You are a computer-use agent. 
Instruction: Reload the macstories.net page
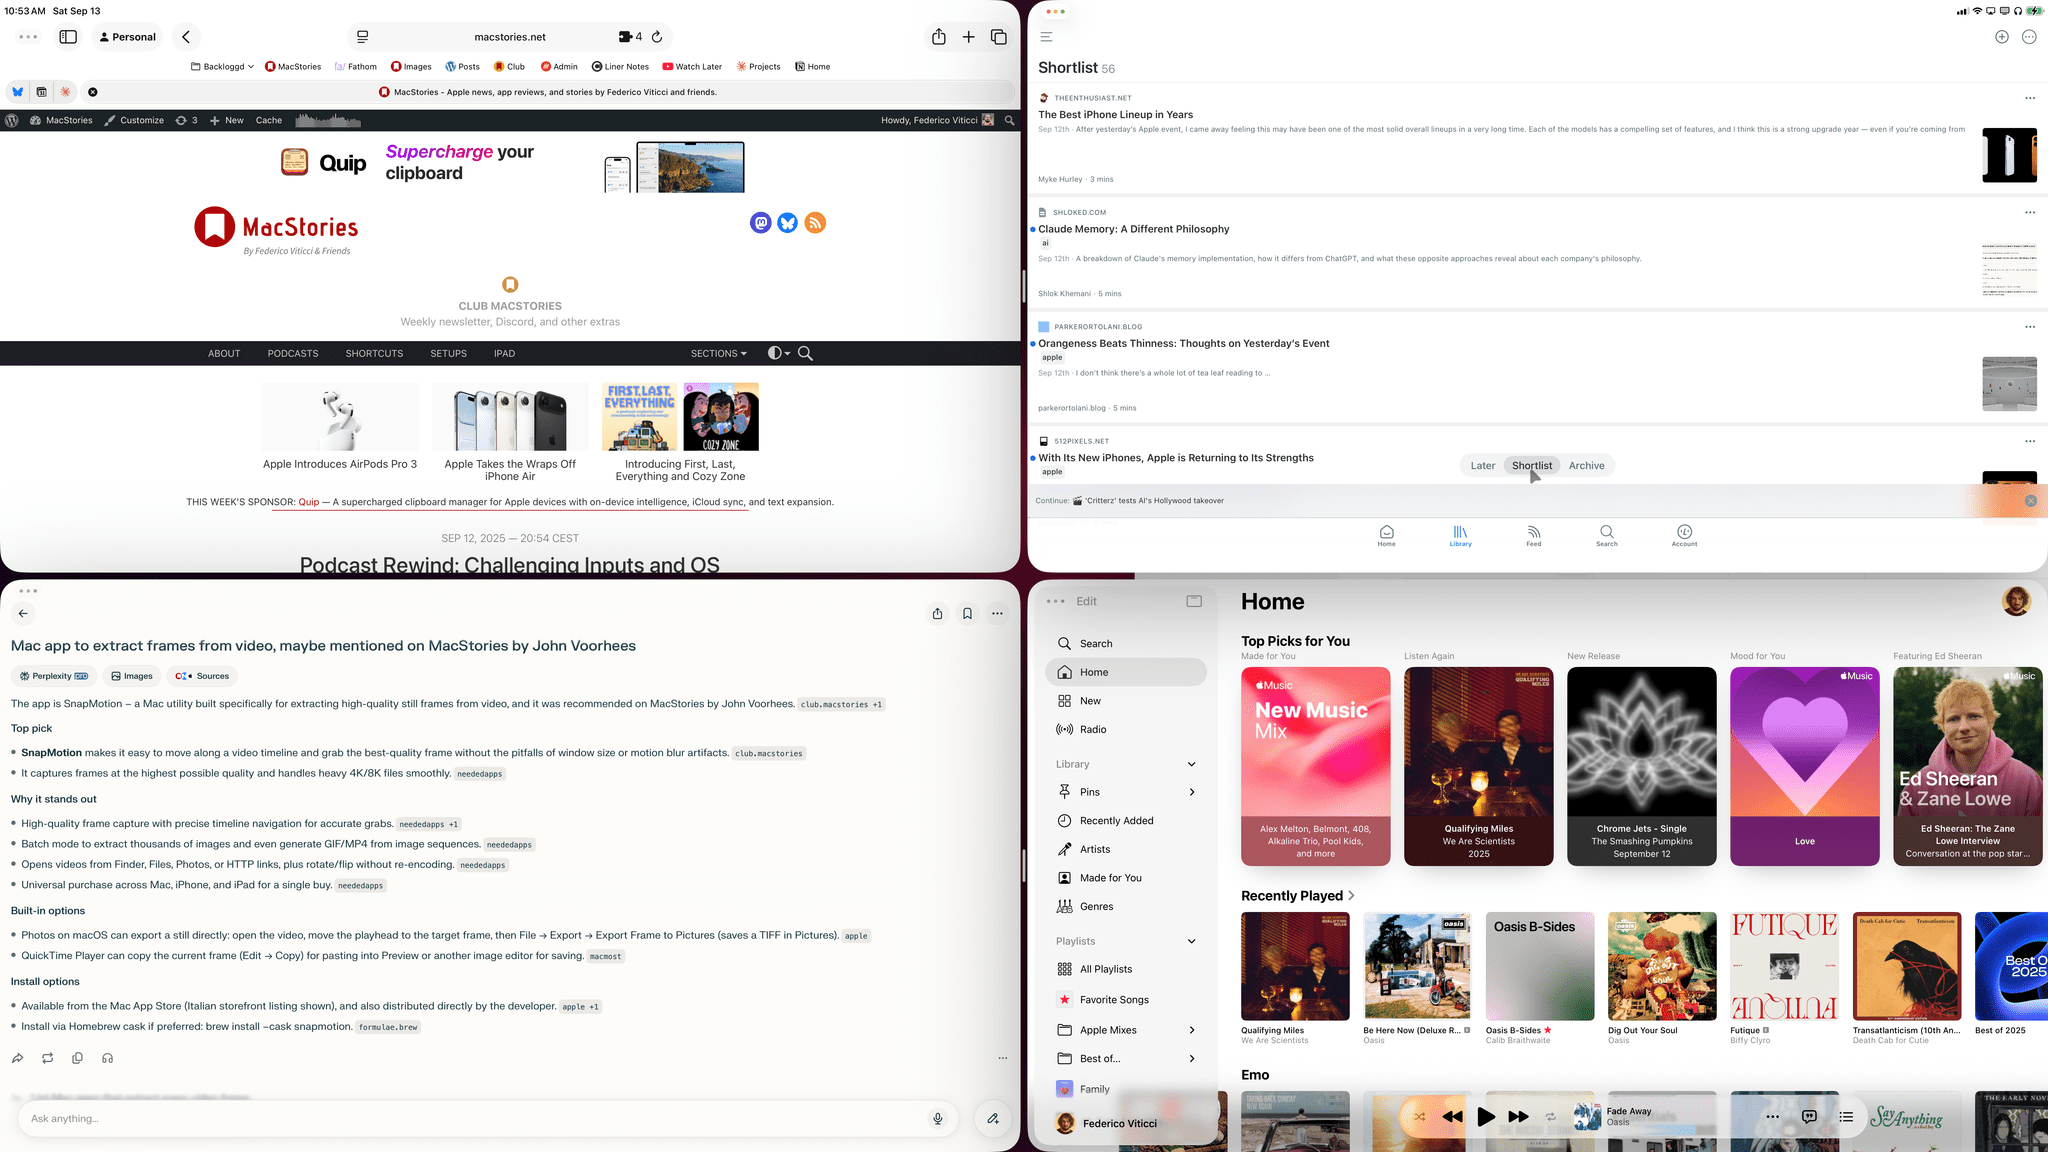(657, 37)
